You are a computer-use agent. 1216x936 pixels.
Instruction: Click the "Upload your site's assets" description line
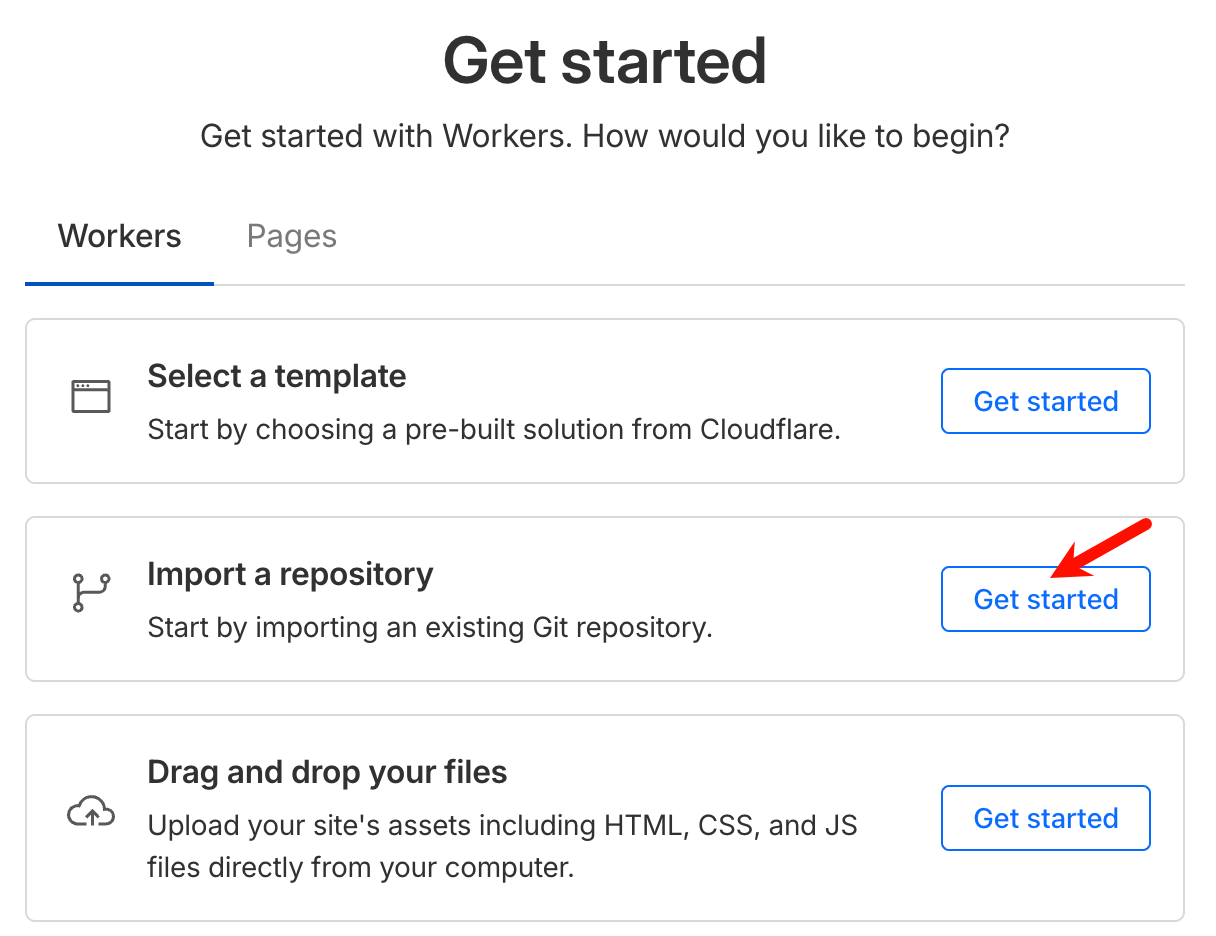pyautogui.click(x=502, y=827)
